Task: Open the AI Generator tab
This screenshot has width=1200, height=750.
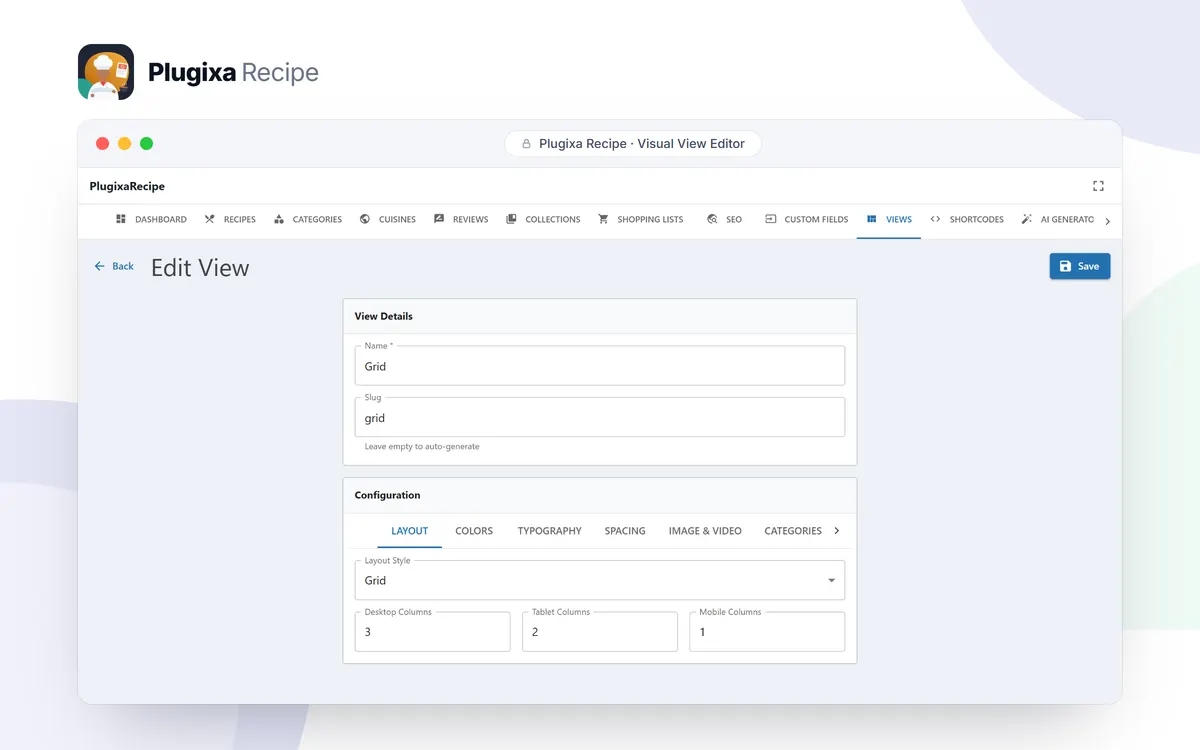Action: (1056, 219)
